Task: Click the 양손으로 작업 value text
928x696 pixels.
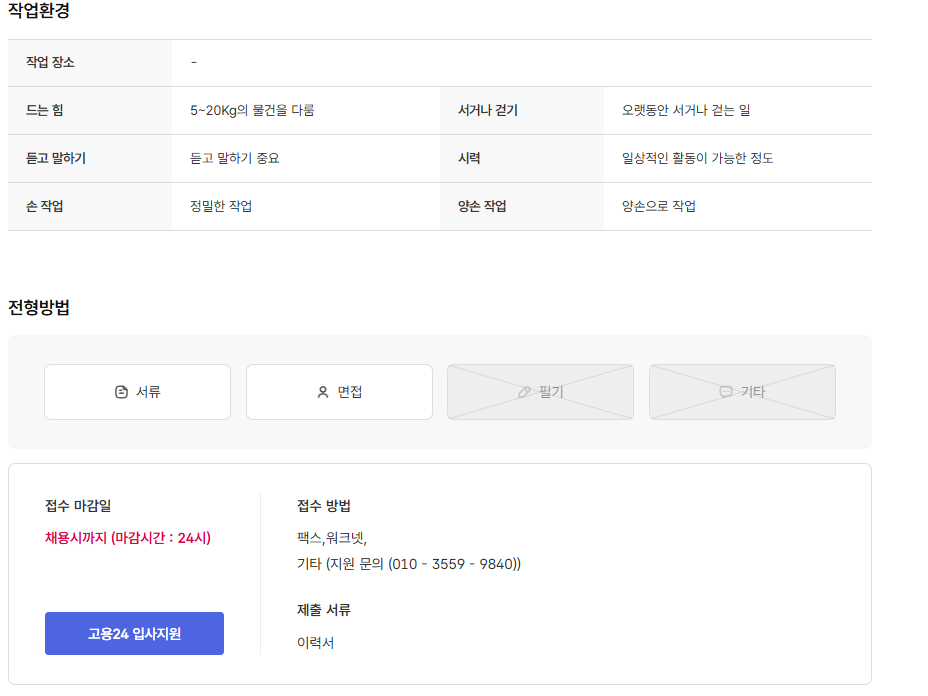Action: pyautogui.click(x=659, y=206)
